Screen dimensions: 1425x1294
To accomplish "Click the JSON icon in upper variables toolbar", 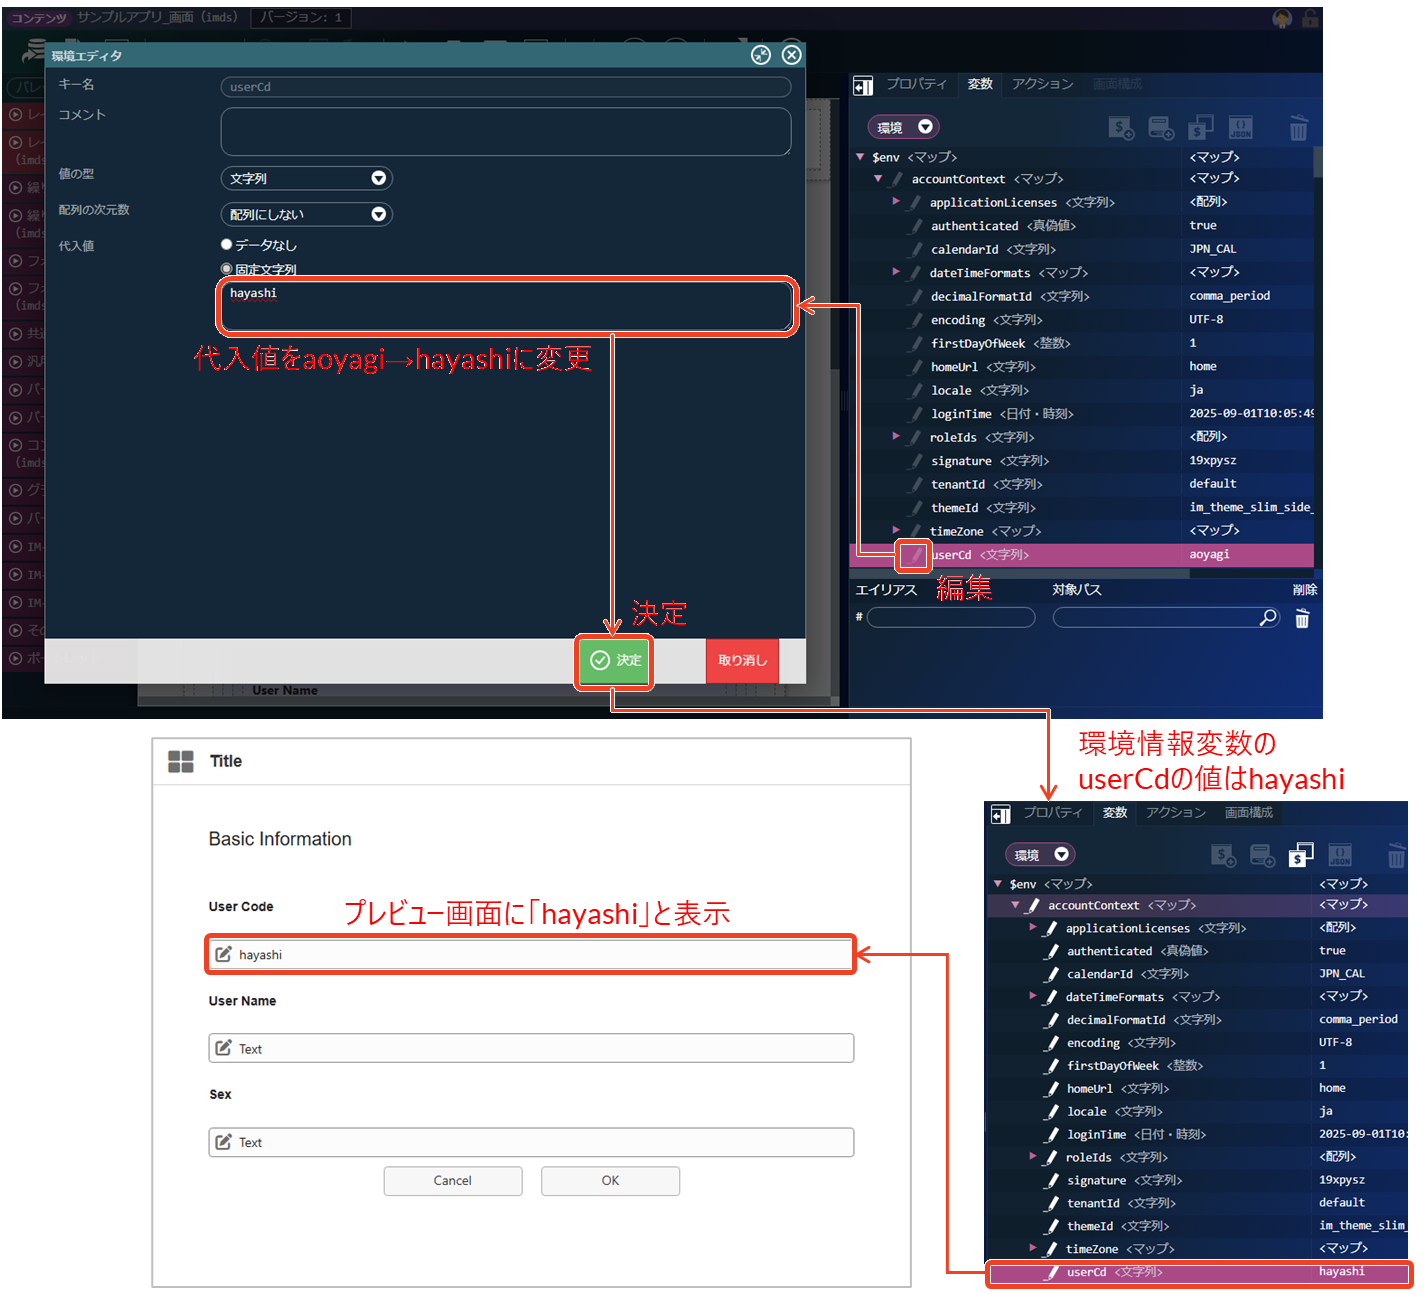I will [x=1240, y=128].
